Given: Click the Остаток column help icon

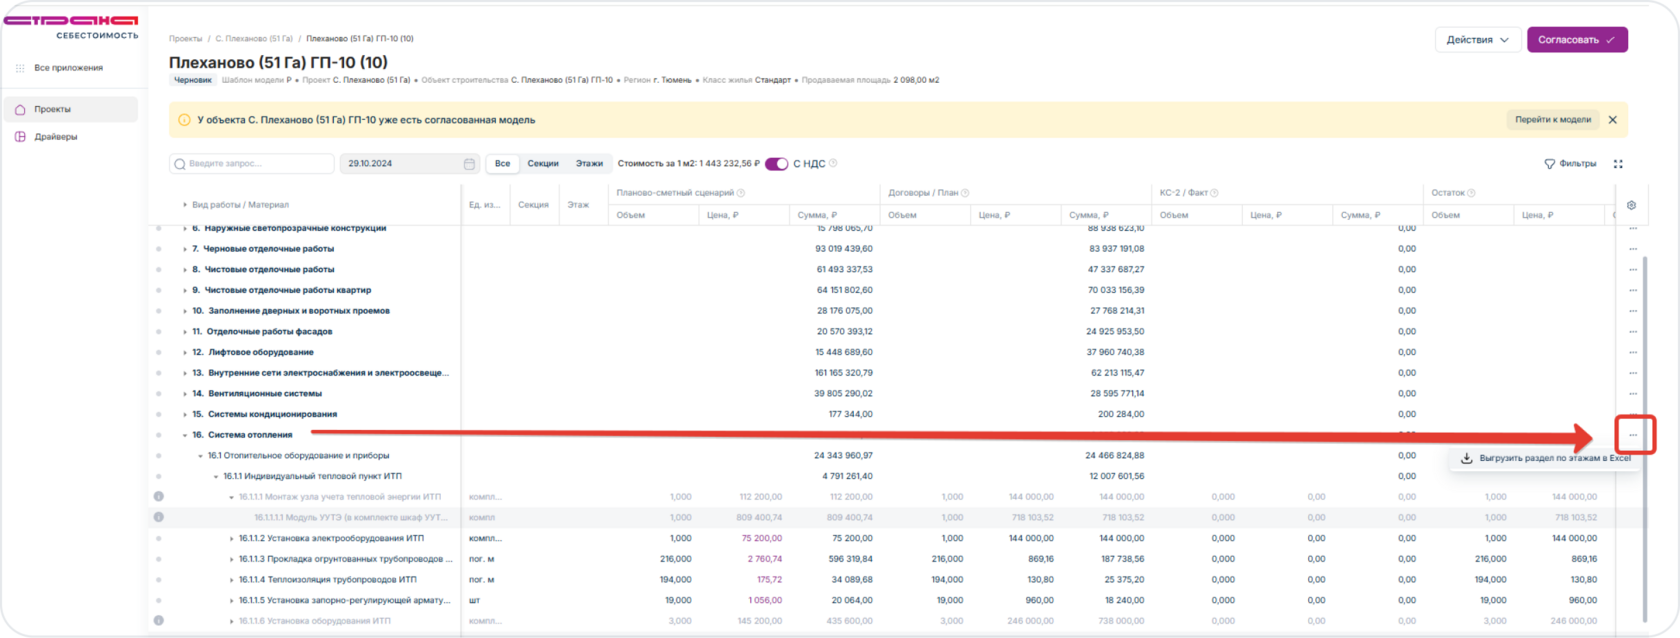Looking at the screenshot, I should [1471, 193].
